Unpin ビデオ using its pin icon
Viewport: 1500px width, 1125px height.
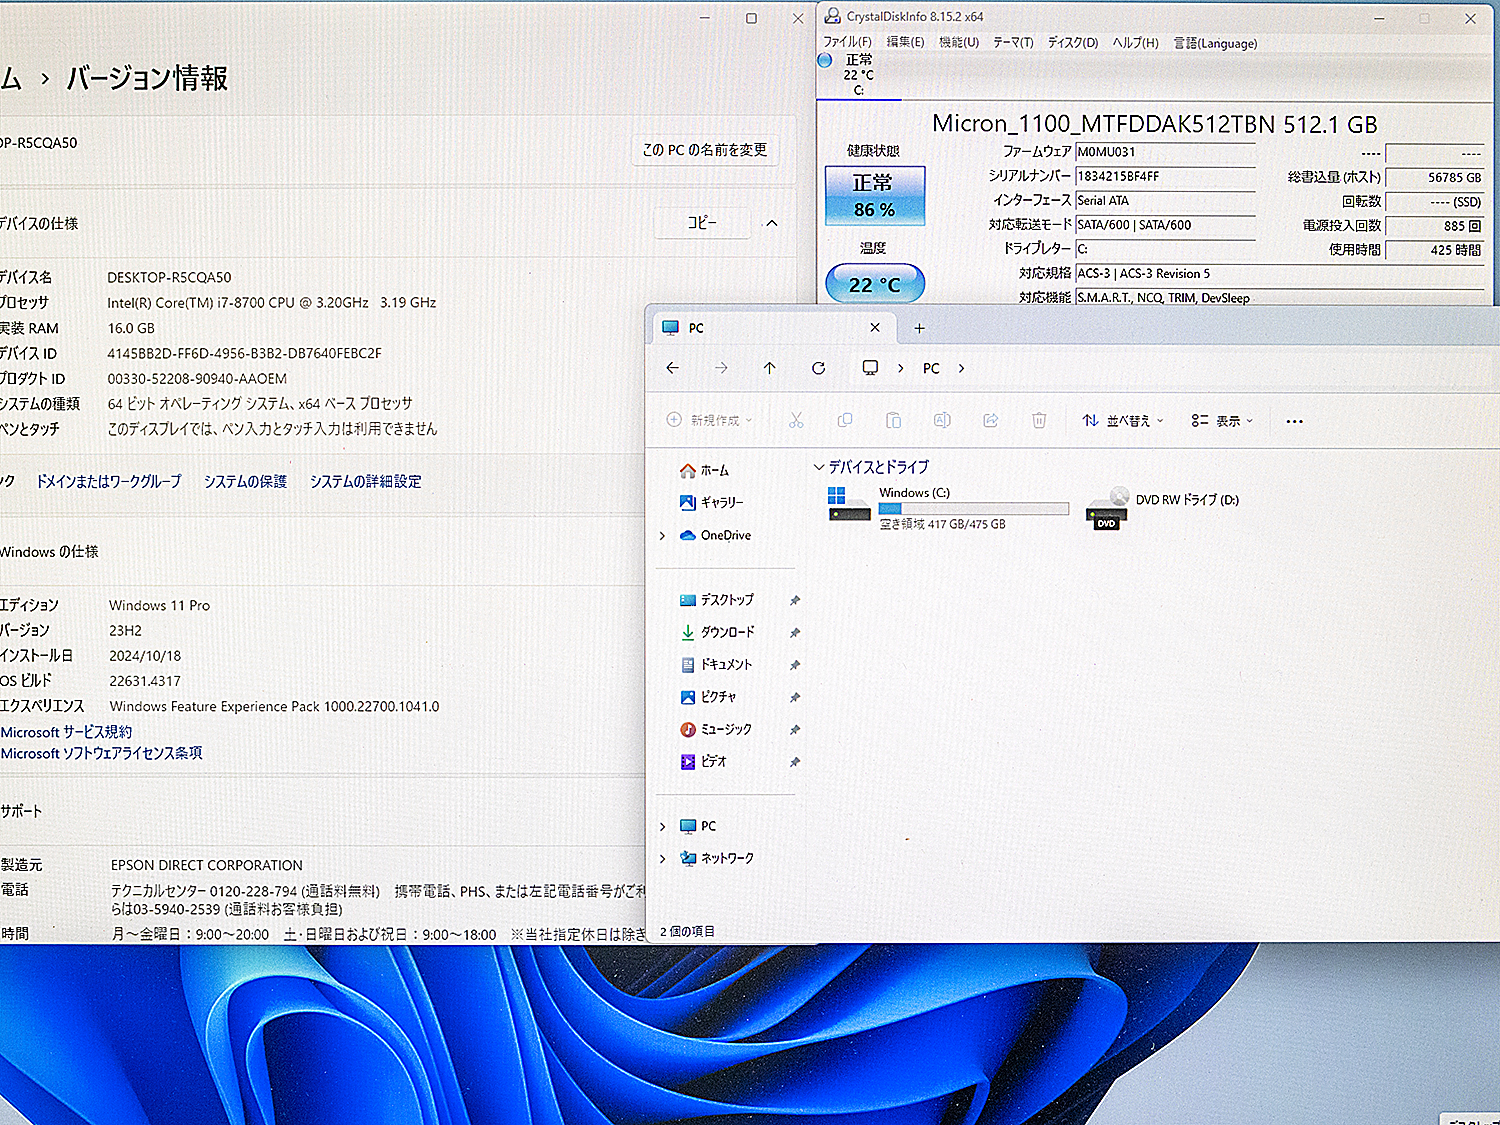click(795, 762)
